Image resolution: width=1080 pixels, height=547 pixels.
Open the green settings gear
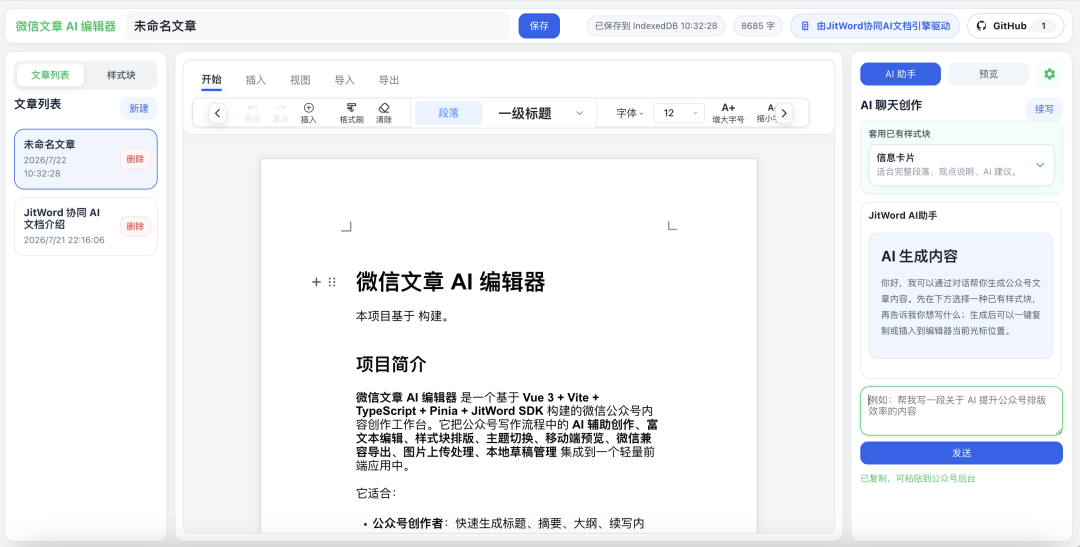tap(1049, 74)
